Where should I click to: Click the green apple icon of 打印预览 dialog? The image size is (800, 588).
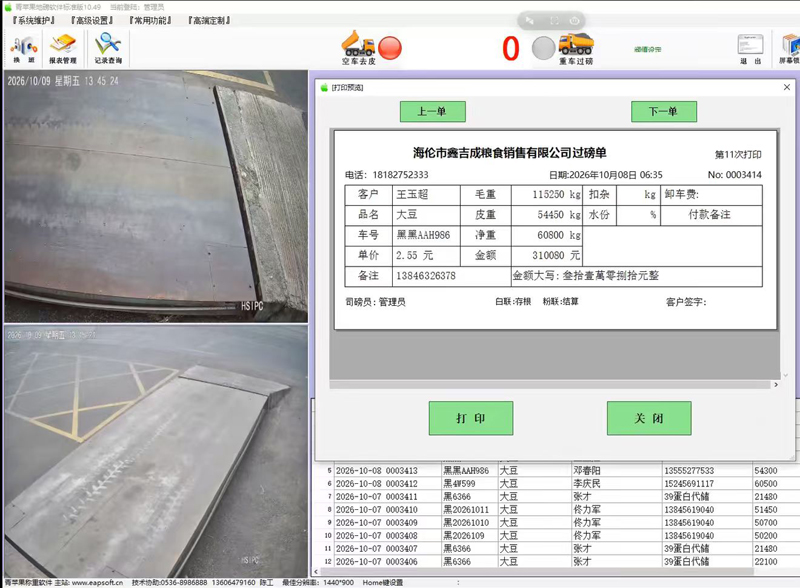pyautogui.click(x=324, y=87)
